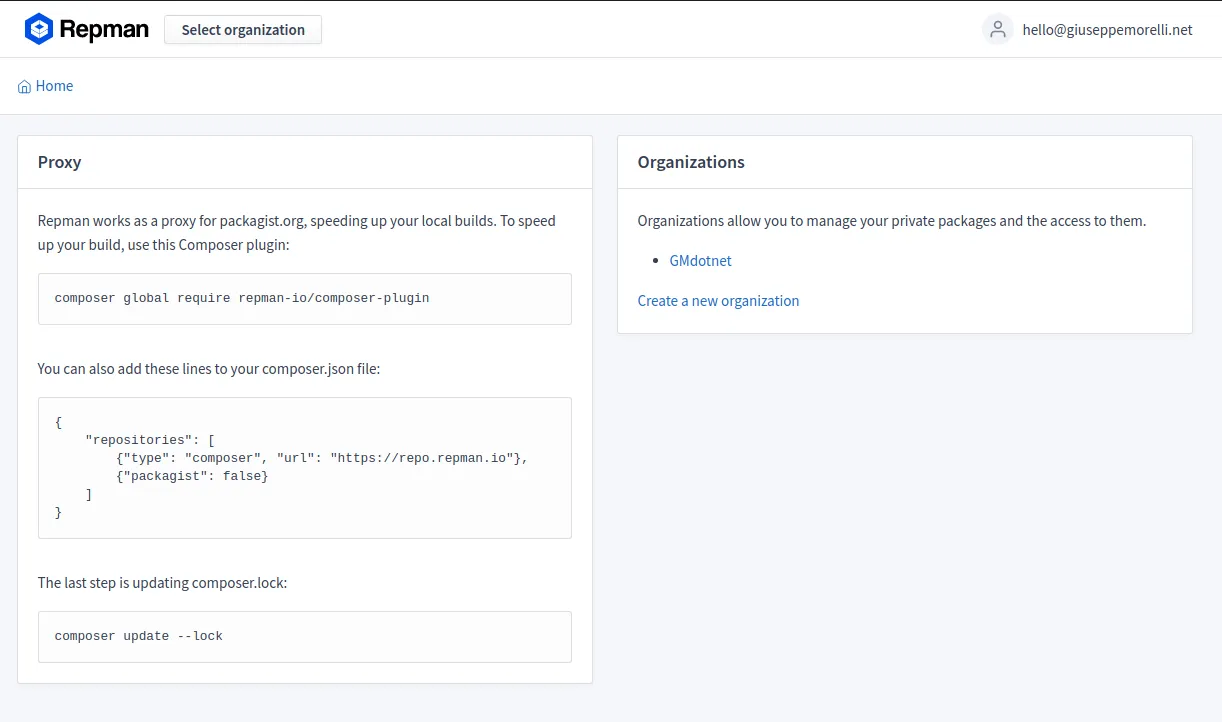Click the "packagist": false line in snippet
This screenshot has width=1222, height=722.
192,476
